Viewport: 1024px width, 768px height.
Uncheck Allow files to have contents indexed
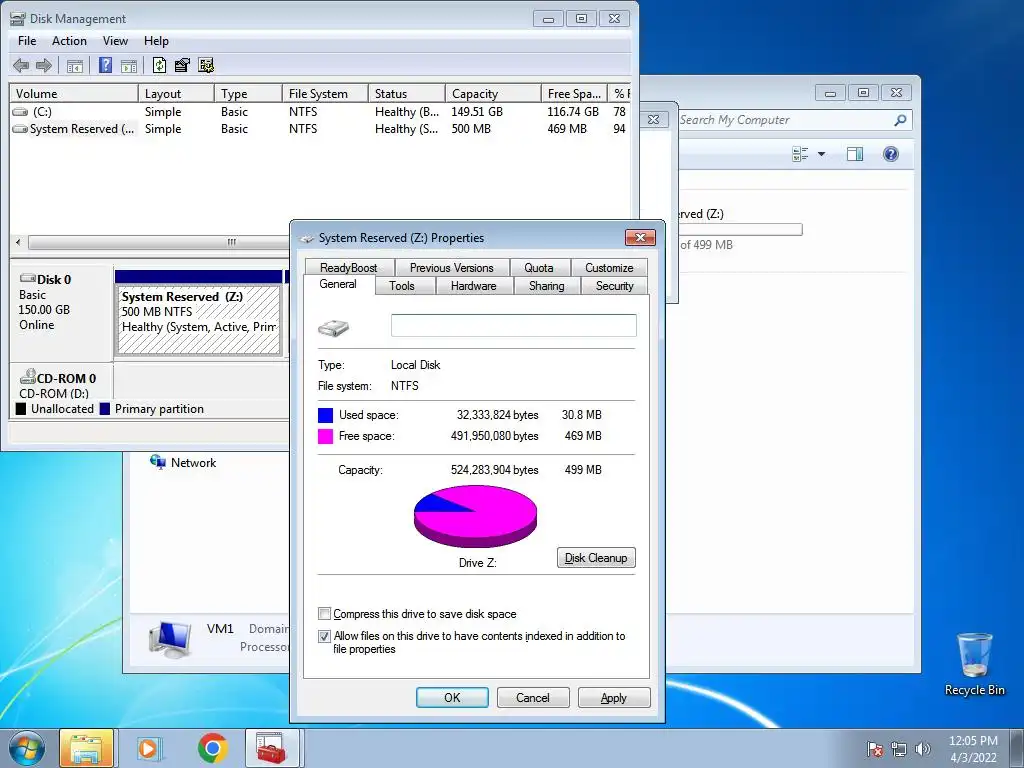click(325, 636)
